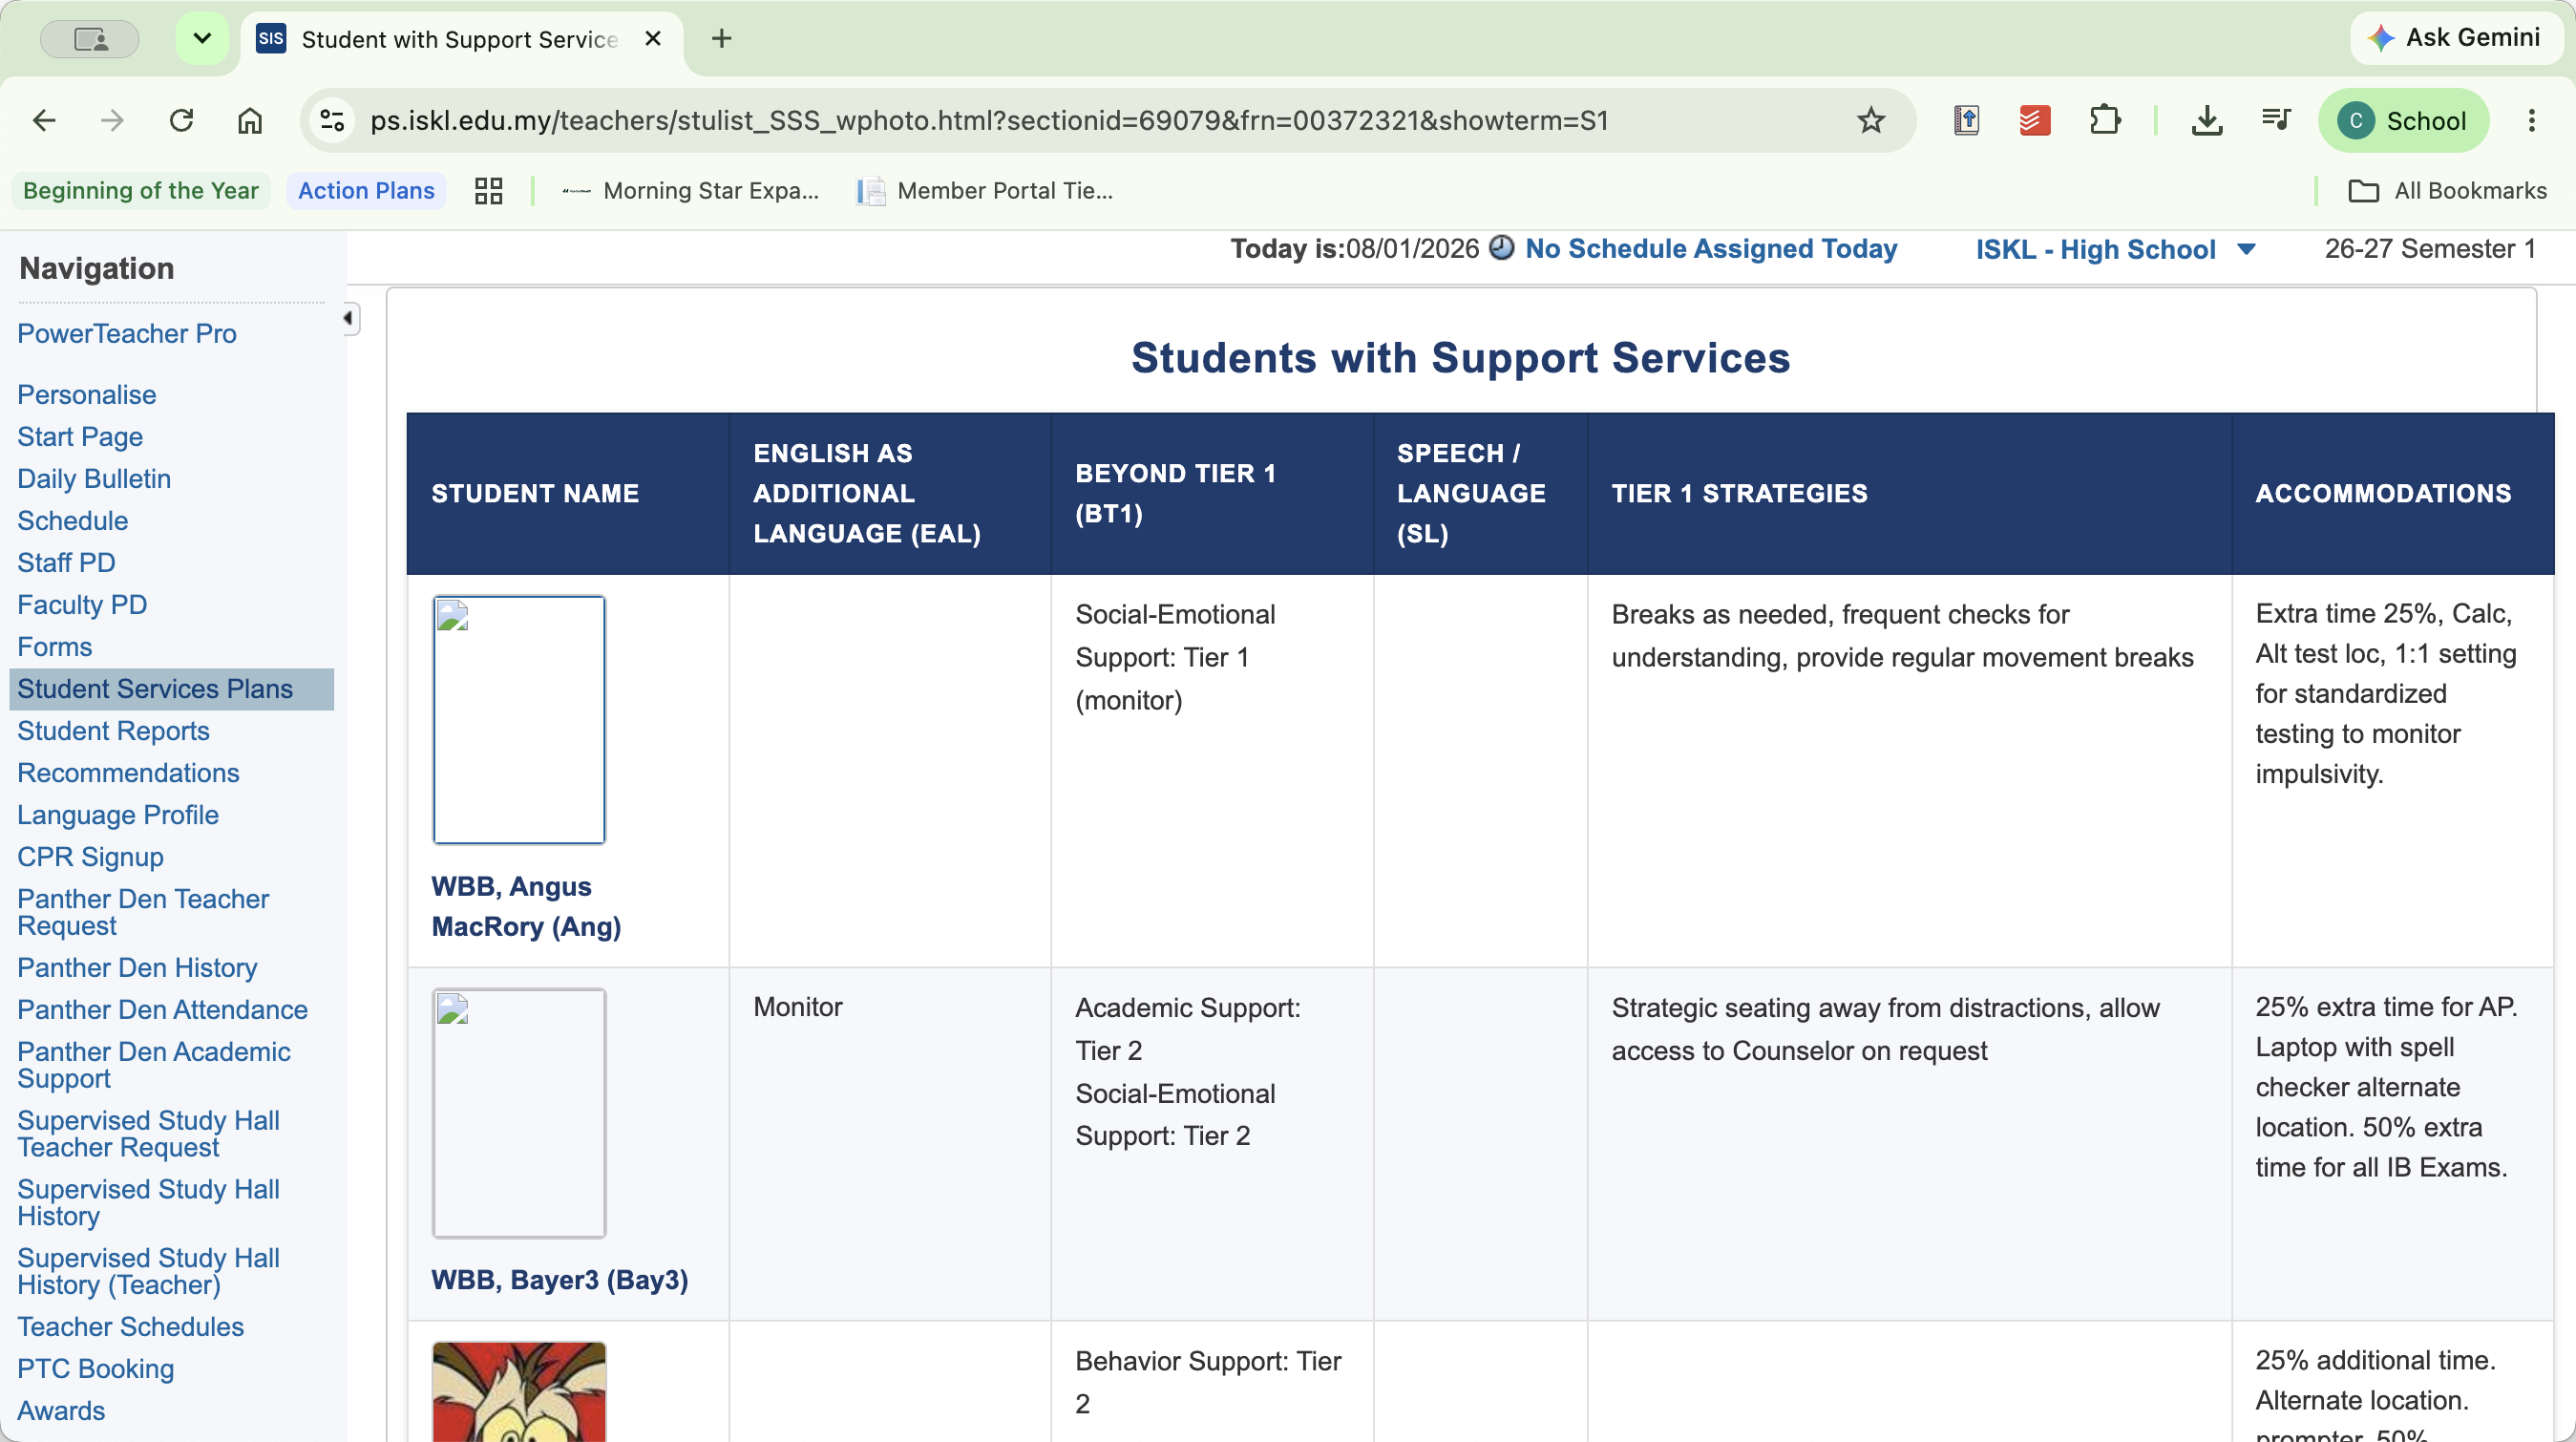Open Language Profile
The image size is (2576, 1442).
pos(118,815)
